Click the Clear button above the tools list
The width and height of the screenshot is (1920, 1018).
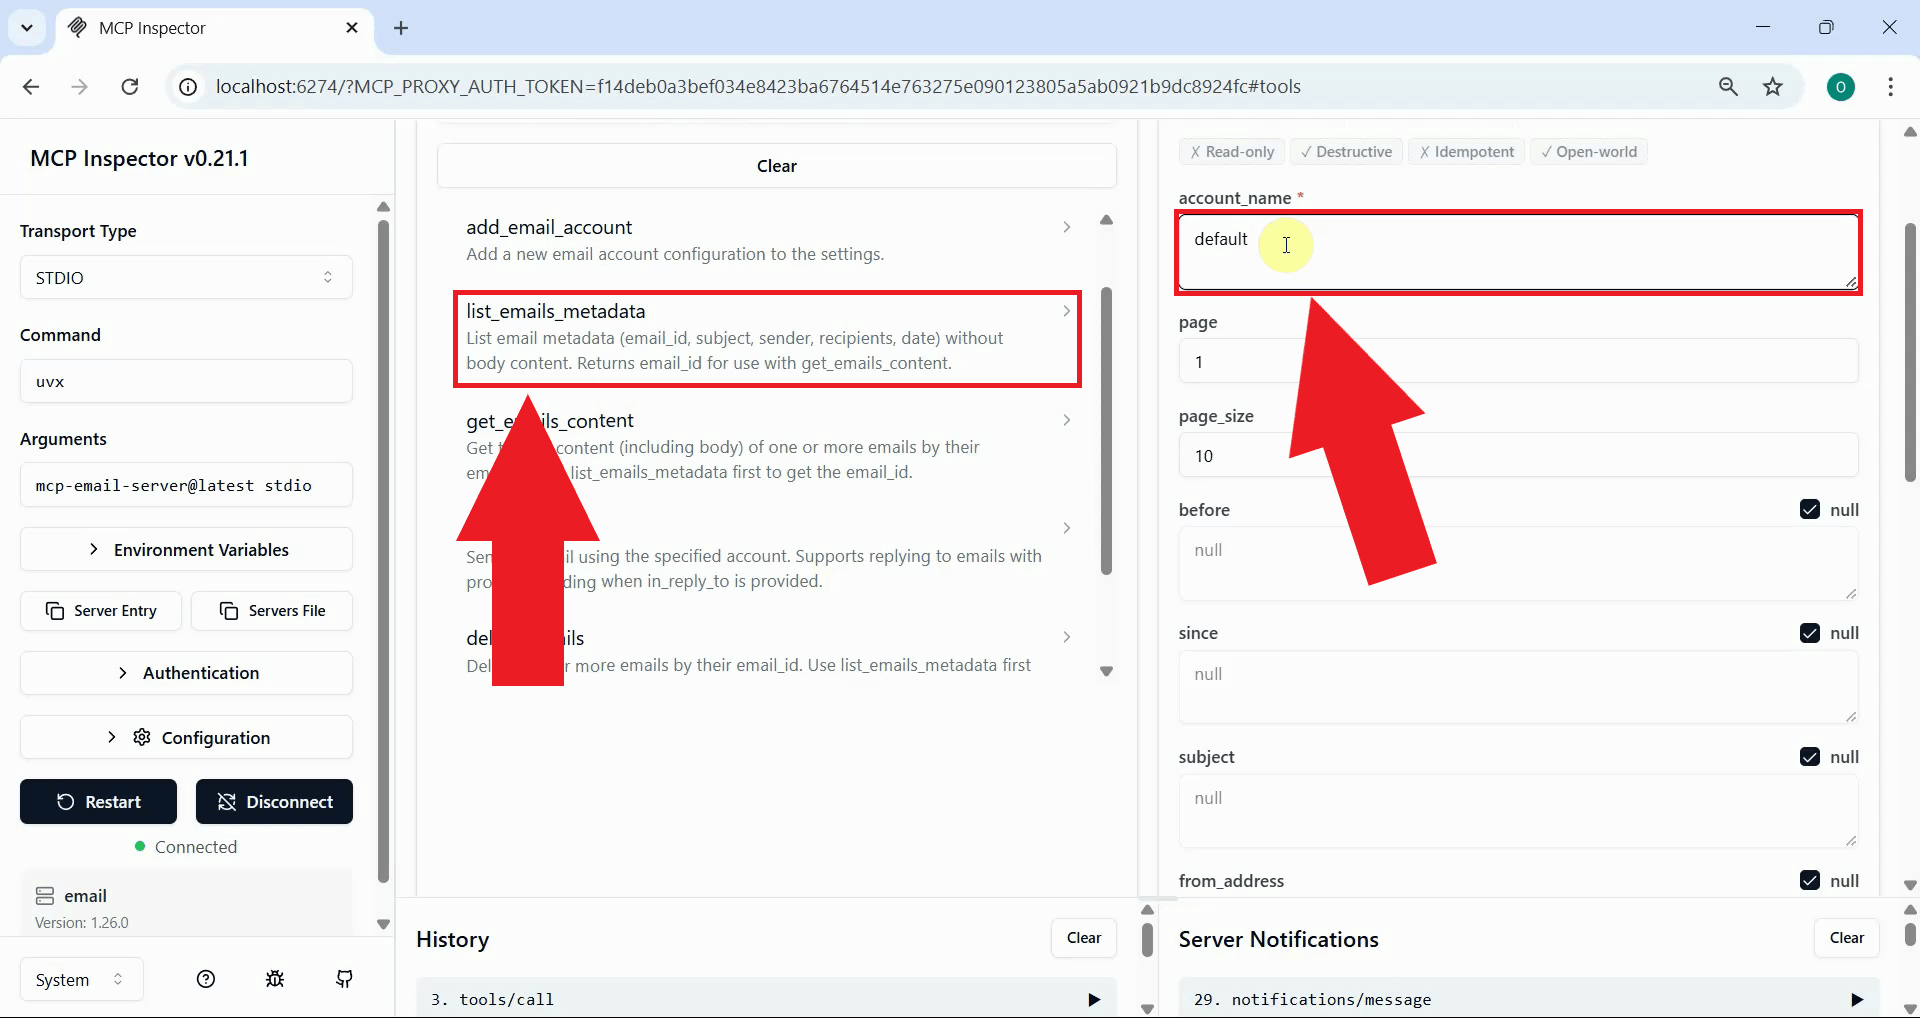pos(777,165)
